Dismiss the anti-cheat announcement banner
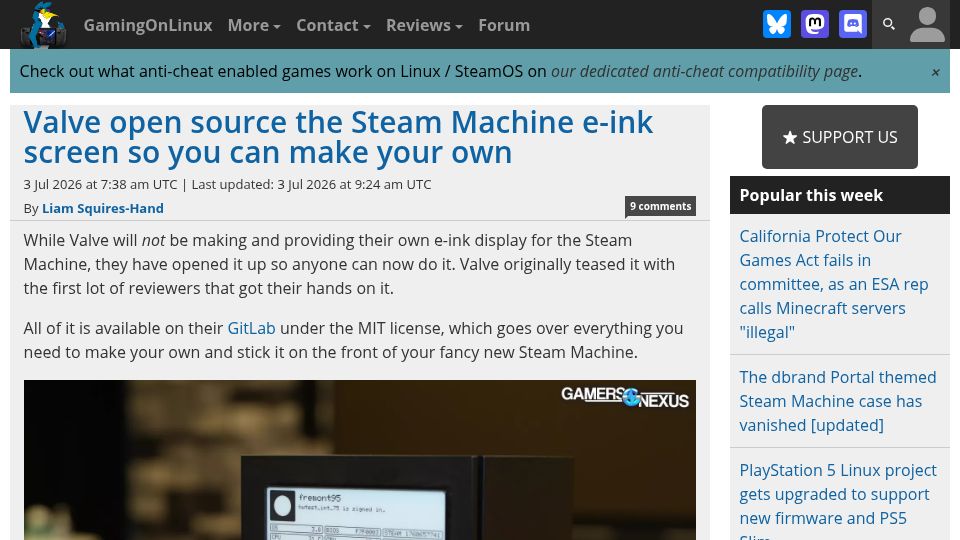The image size is (960, 540). [x=936, y=72]
